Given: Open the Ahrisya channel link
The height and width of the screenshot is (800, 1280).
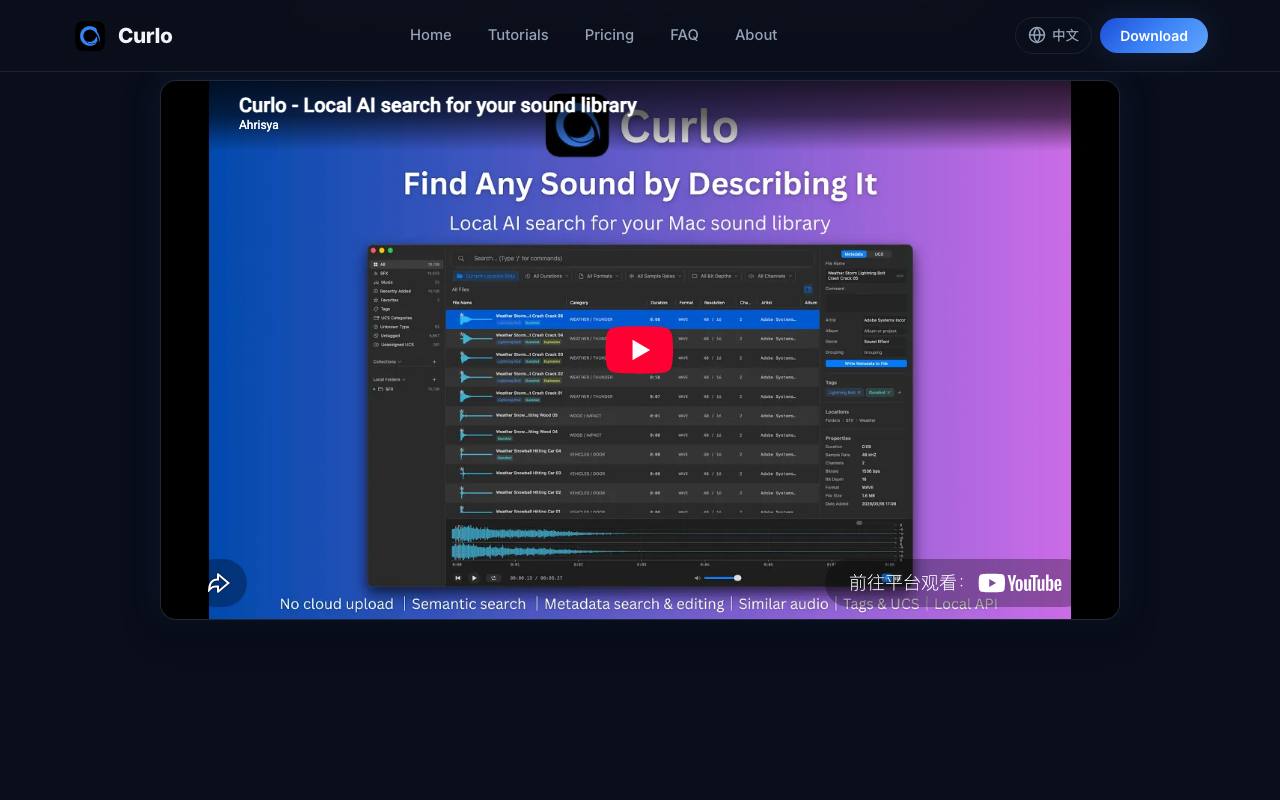Looking at the screenshot, I should [259, 125].
